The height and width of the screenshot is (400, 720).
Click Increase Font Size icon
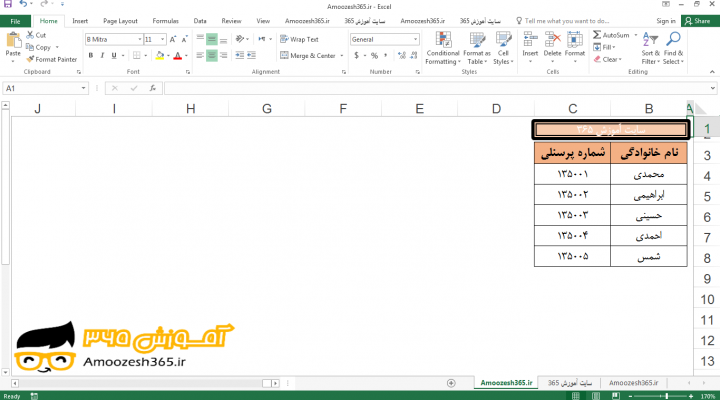[x=173, y=39]
